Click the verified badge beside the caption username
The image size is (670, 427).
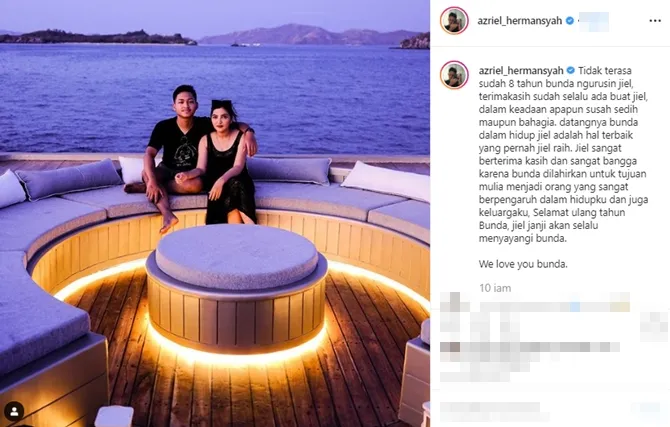(570, 71)
